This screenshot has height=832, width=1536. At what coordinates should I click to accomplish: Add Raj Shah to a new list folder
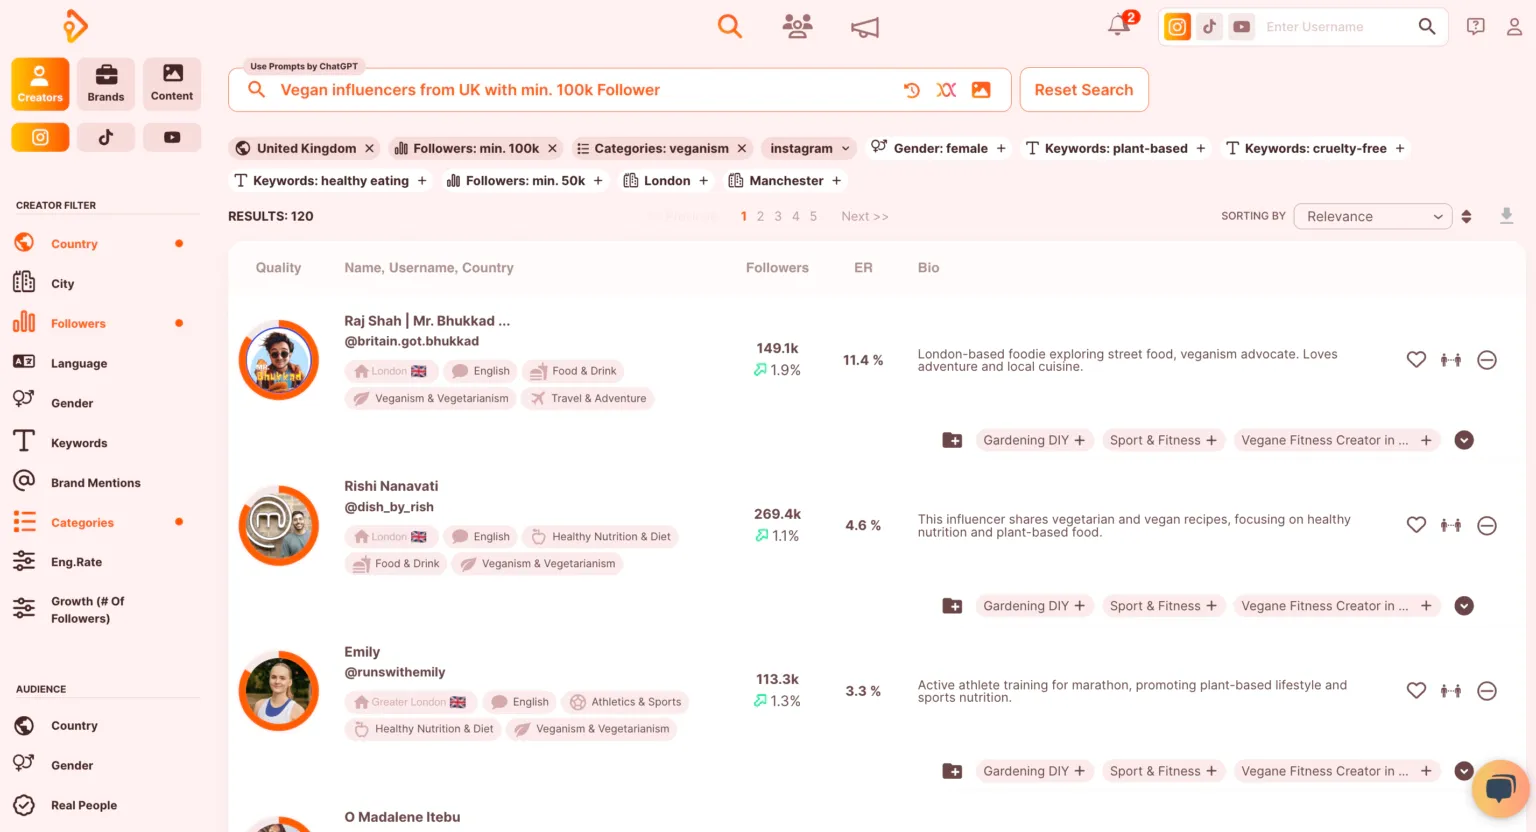[952, 440]
